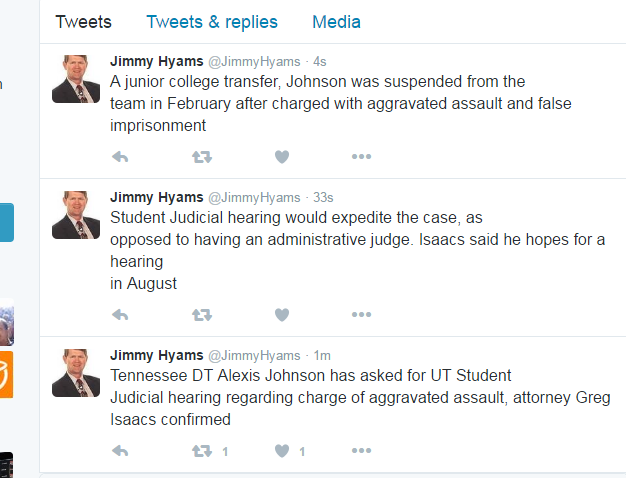Reply to the Student Judicial hearing tweet

[120, 315]
